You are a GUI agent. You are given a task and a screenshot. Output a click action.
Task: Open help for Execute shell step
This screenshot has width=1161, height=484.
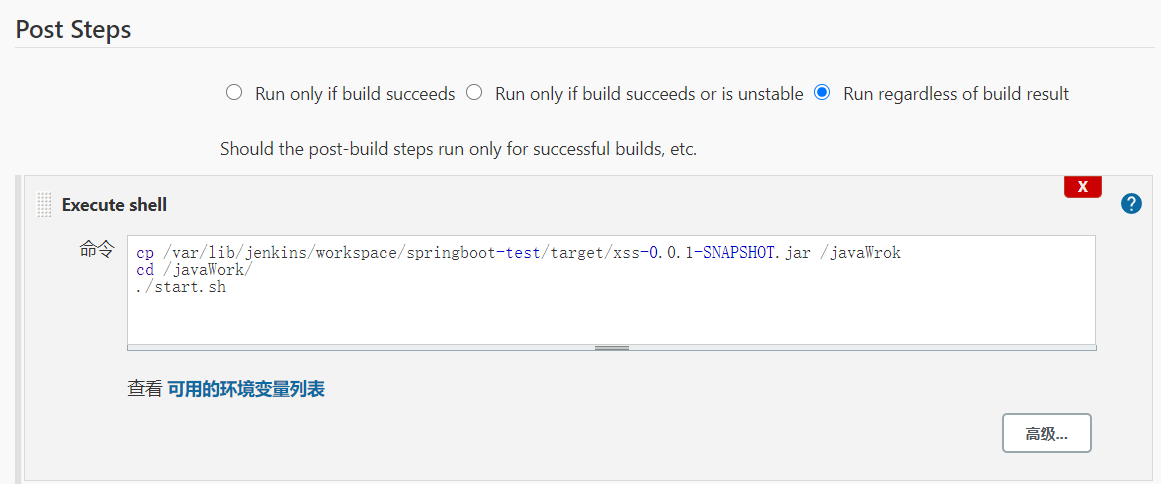tap(1131, 204)
